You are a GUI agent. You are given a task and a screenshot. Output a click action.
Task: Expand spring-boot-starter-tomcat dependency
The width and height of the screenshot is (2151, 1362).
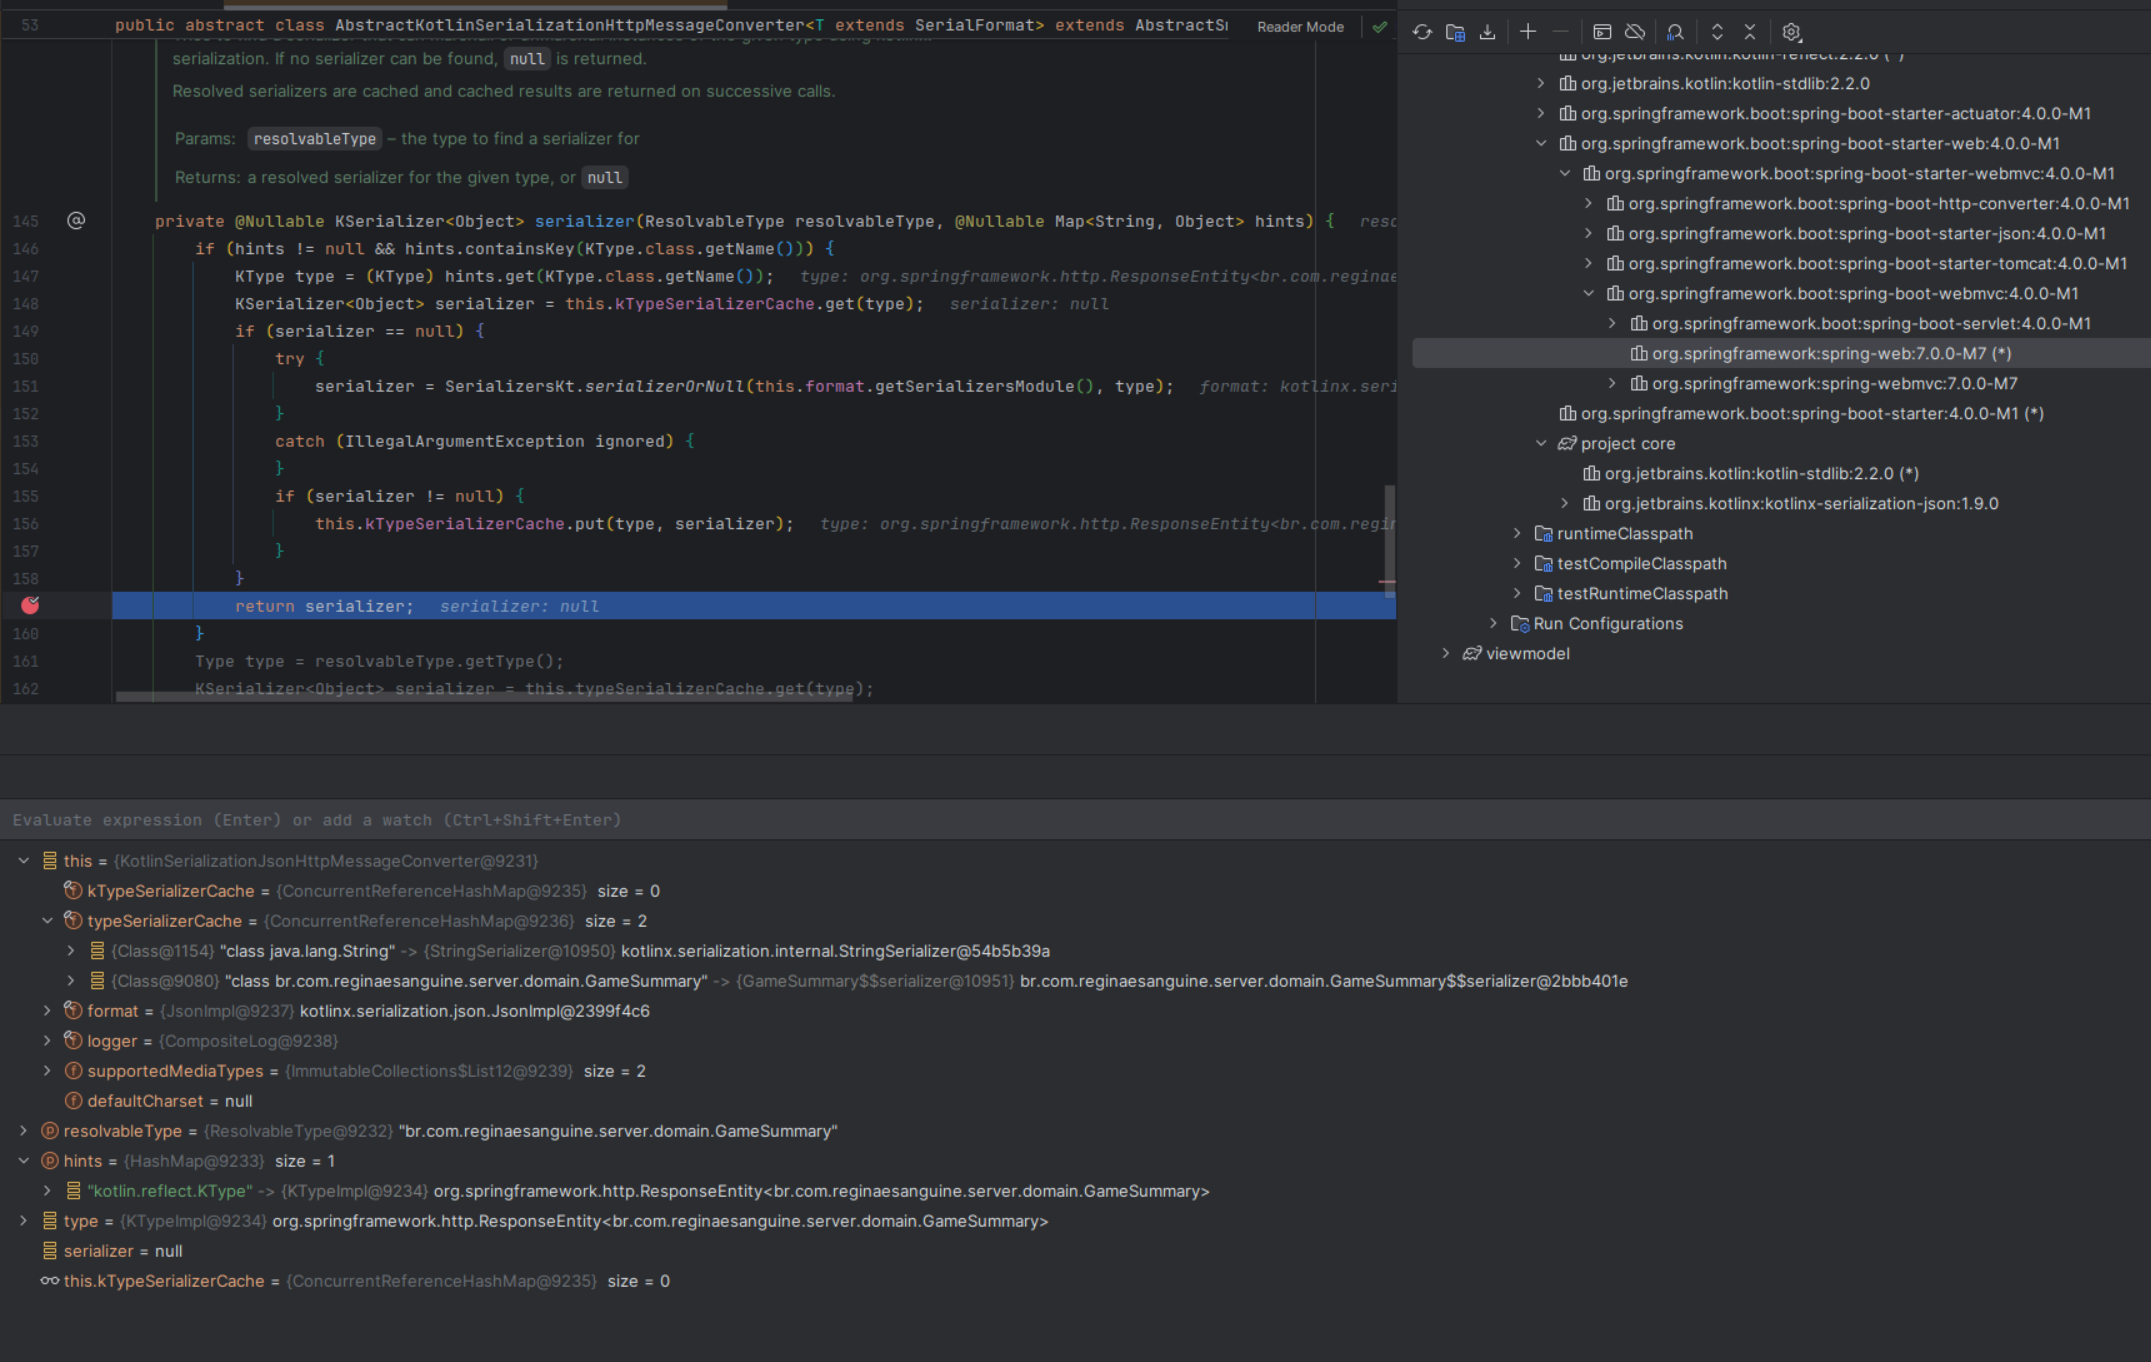click(1589, 263)
